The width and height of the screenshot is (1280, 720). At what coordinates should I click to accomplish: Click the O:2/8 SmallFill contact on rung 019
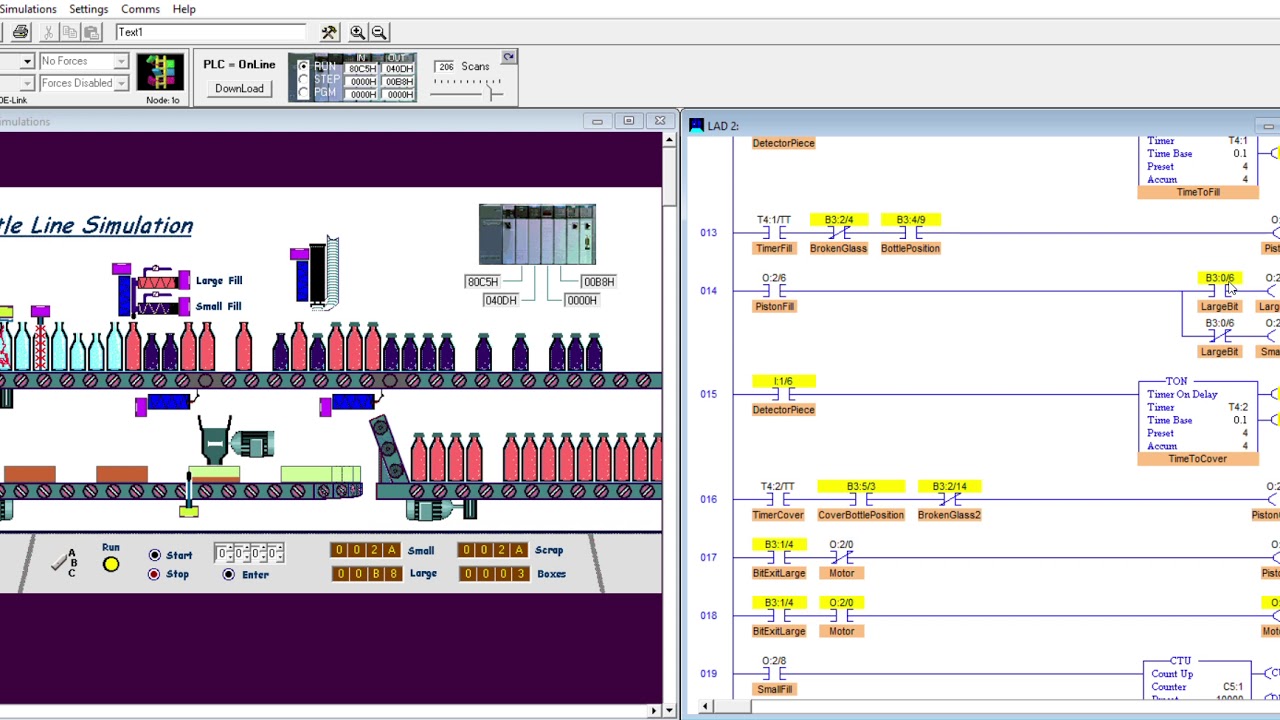point(774,674)
